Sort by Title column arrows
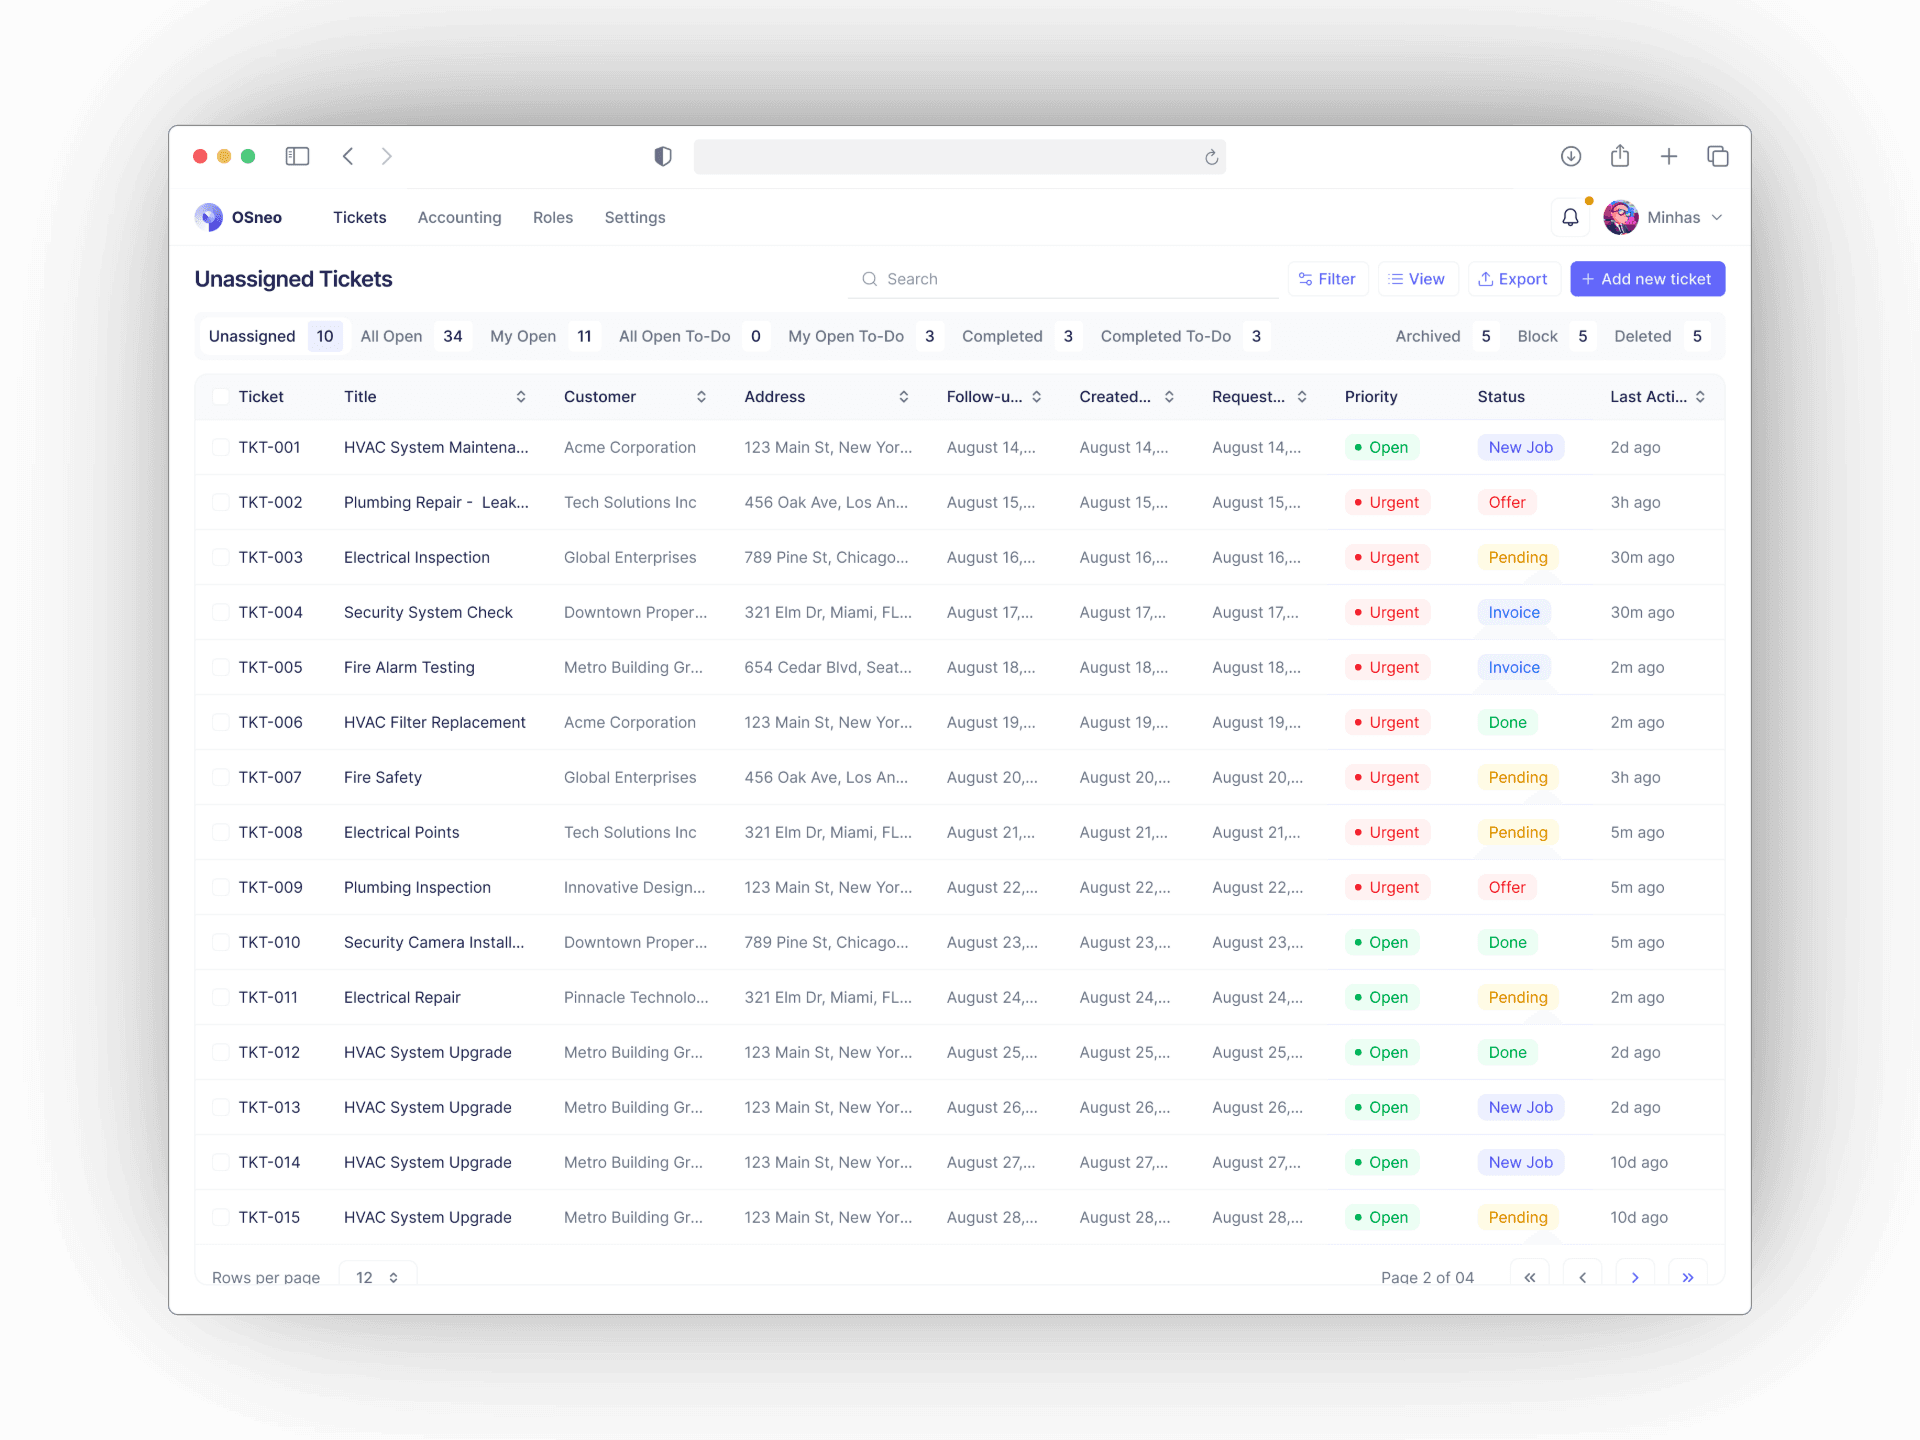Image resolution: width=1920 pixels, height=1440 pixels. point(521,397)
